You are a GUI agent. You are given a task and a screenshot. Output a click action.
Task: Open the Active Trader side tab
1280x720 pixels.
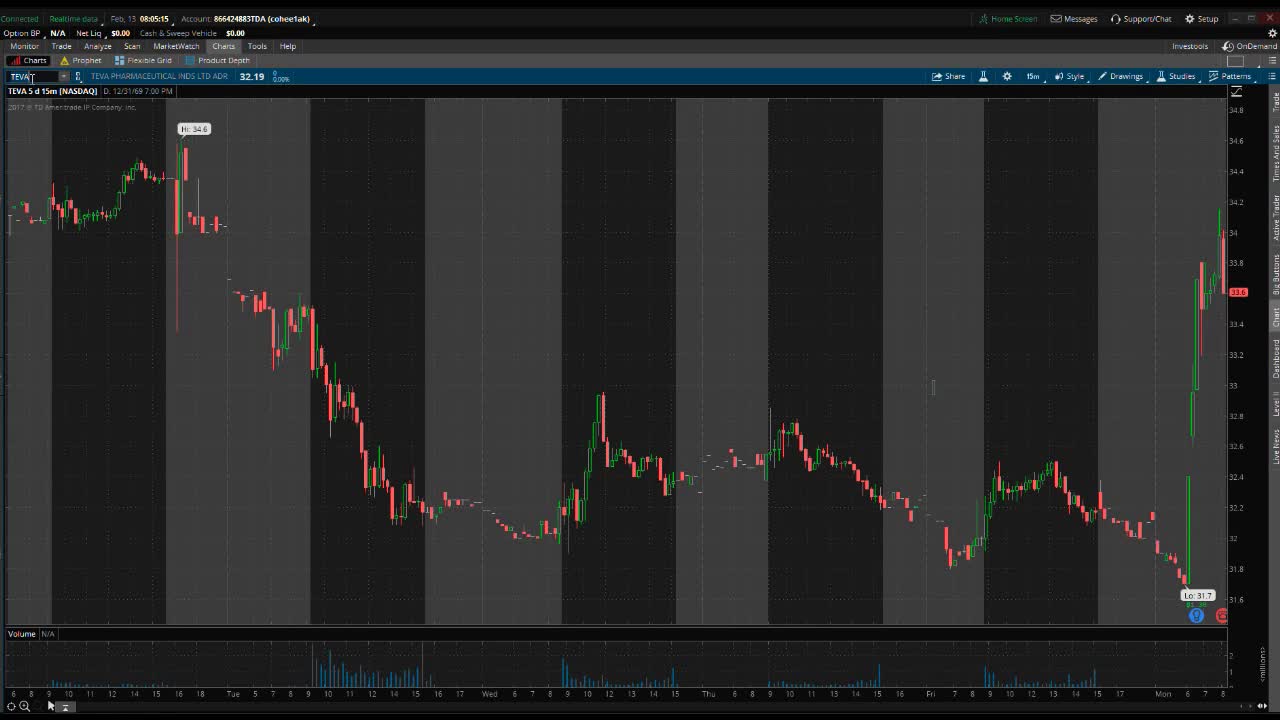point(1275,217)
